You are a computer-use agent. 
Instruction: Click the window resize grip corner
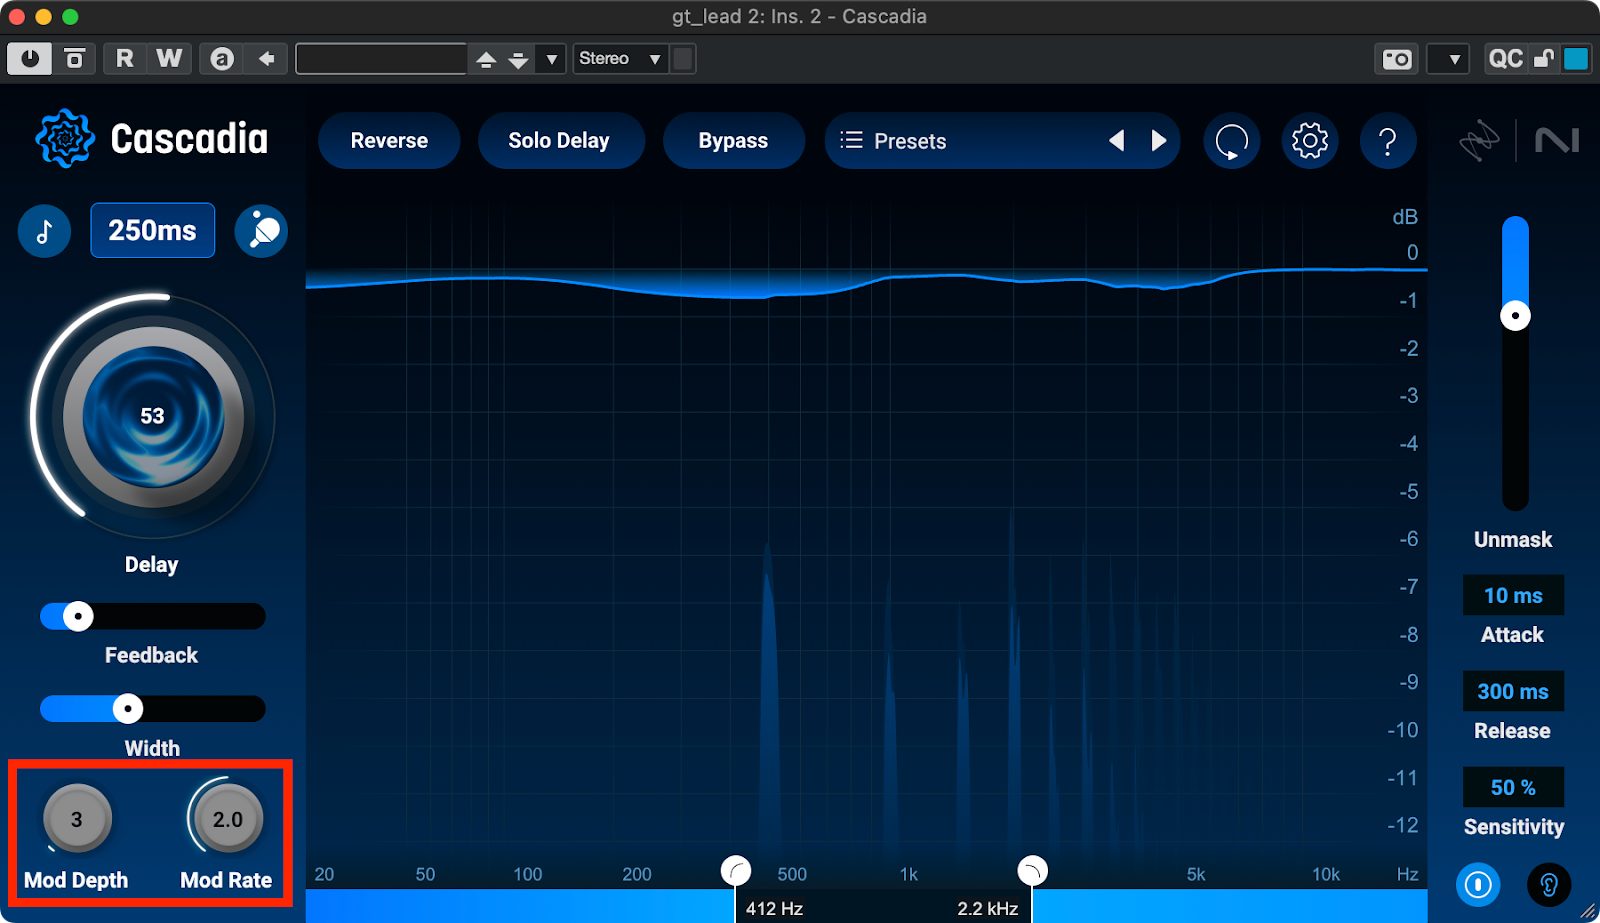[x=1588, y=911]
